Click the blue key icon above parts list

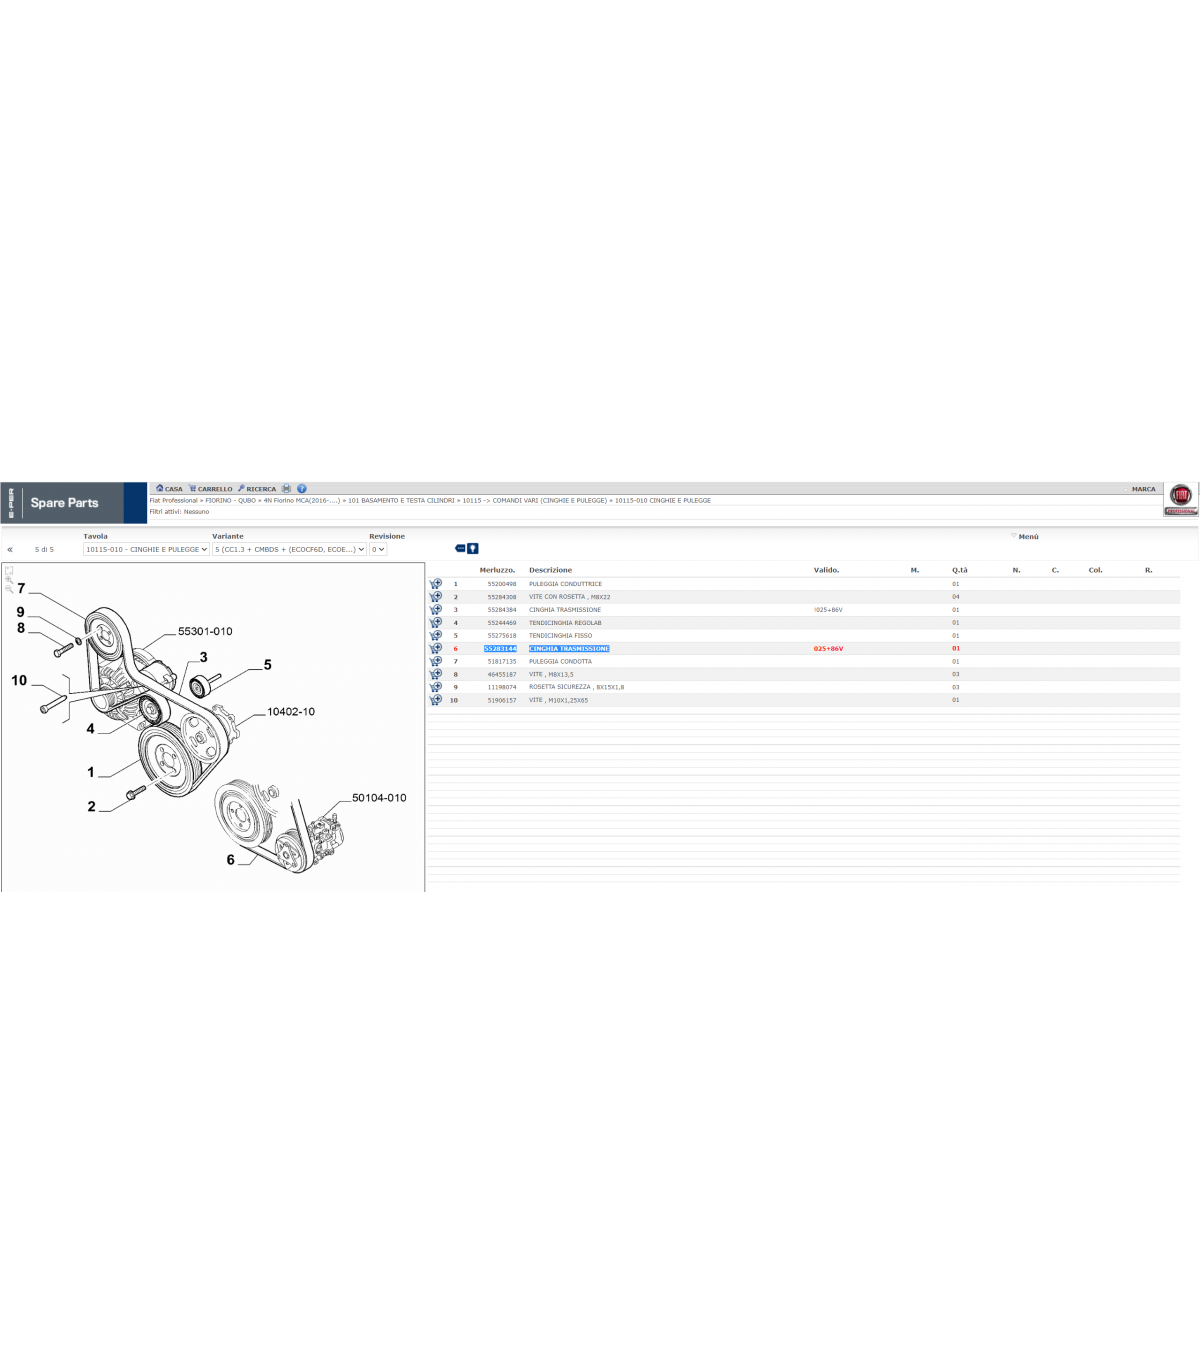click(473, 548)
